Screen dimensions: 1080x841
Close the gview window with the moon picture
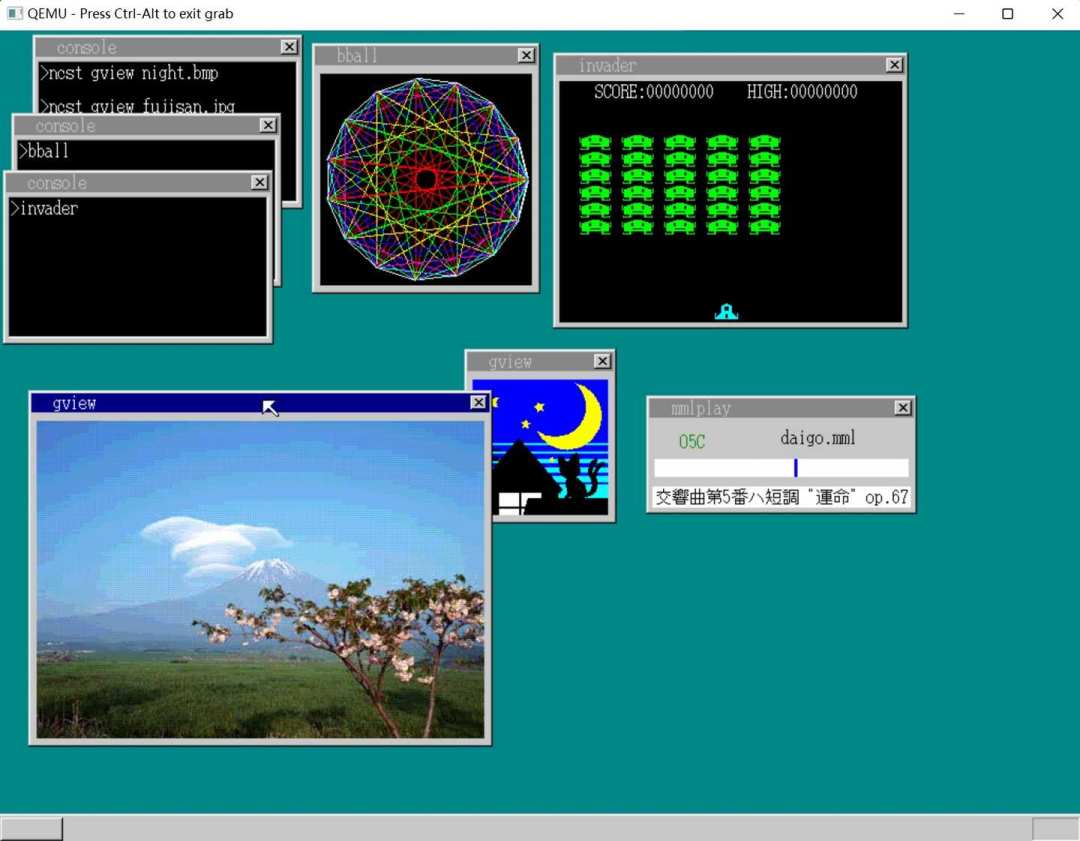pyautogui.click(x=602, y=361)
